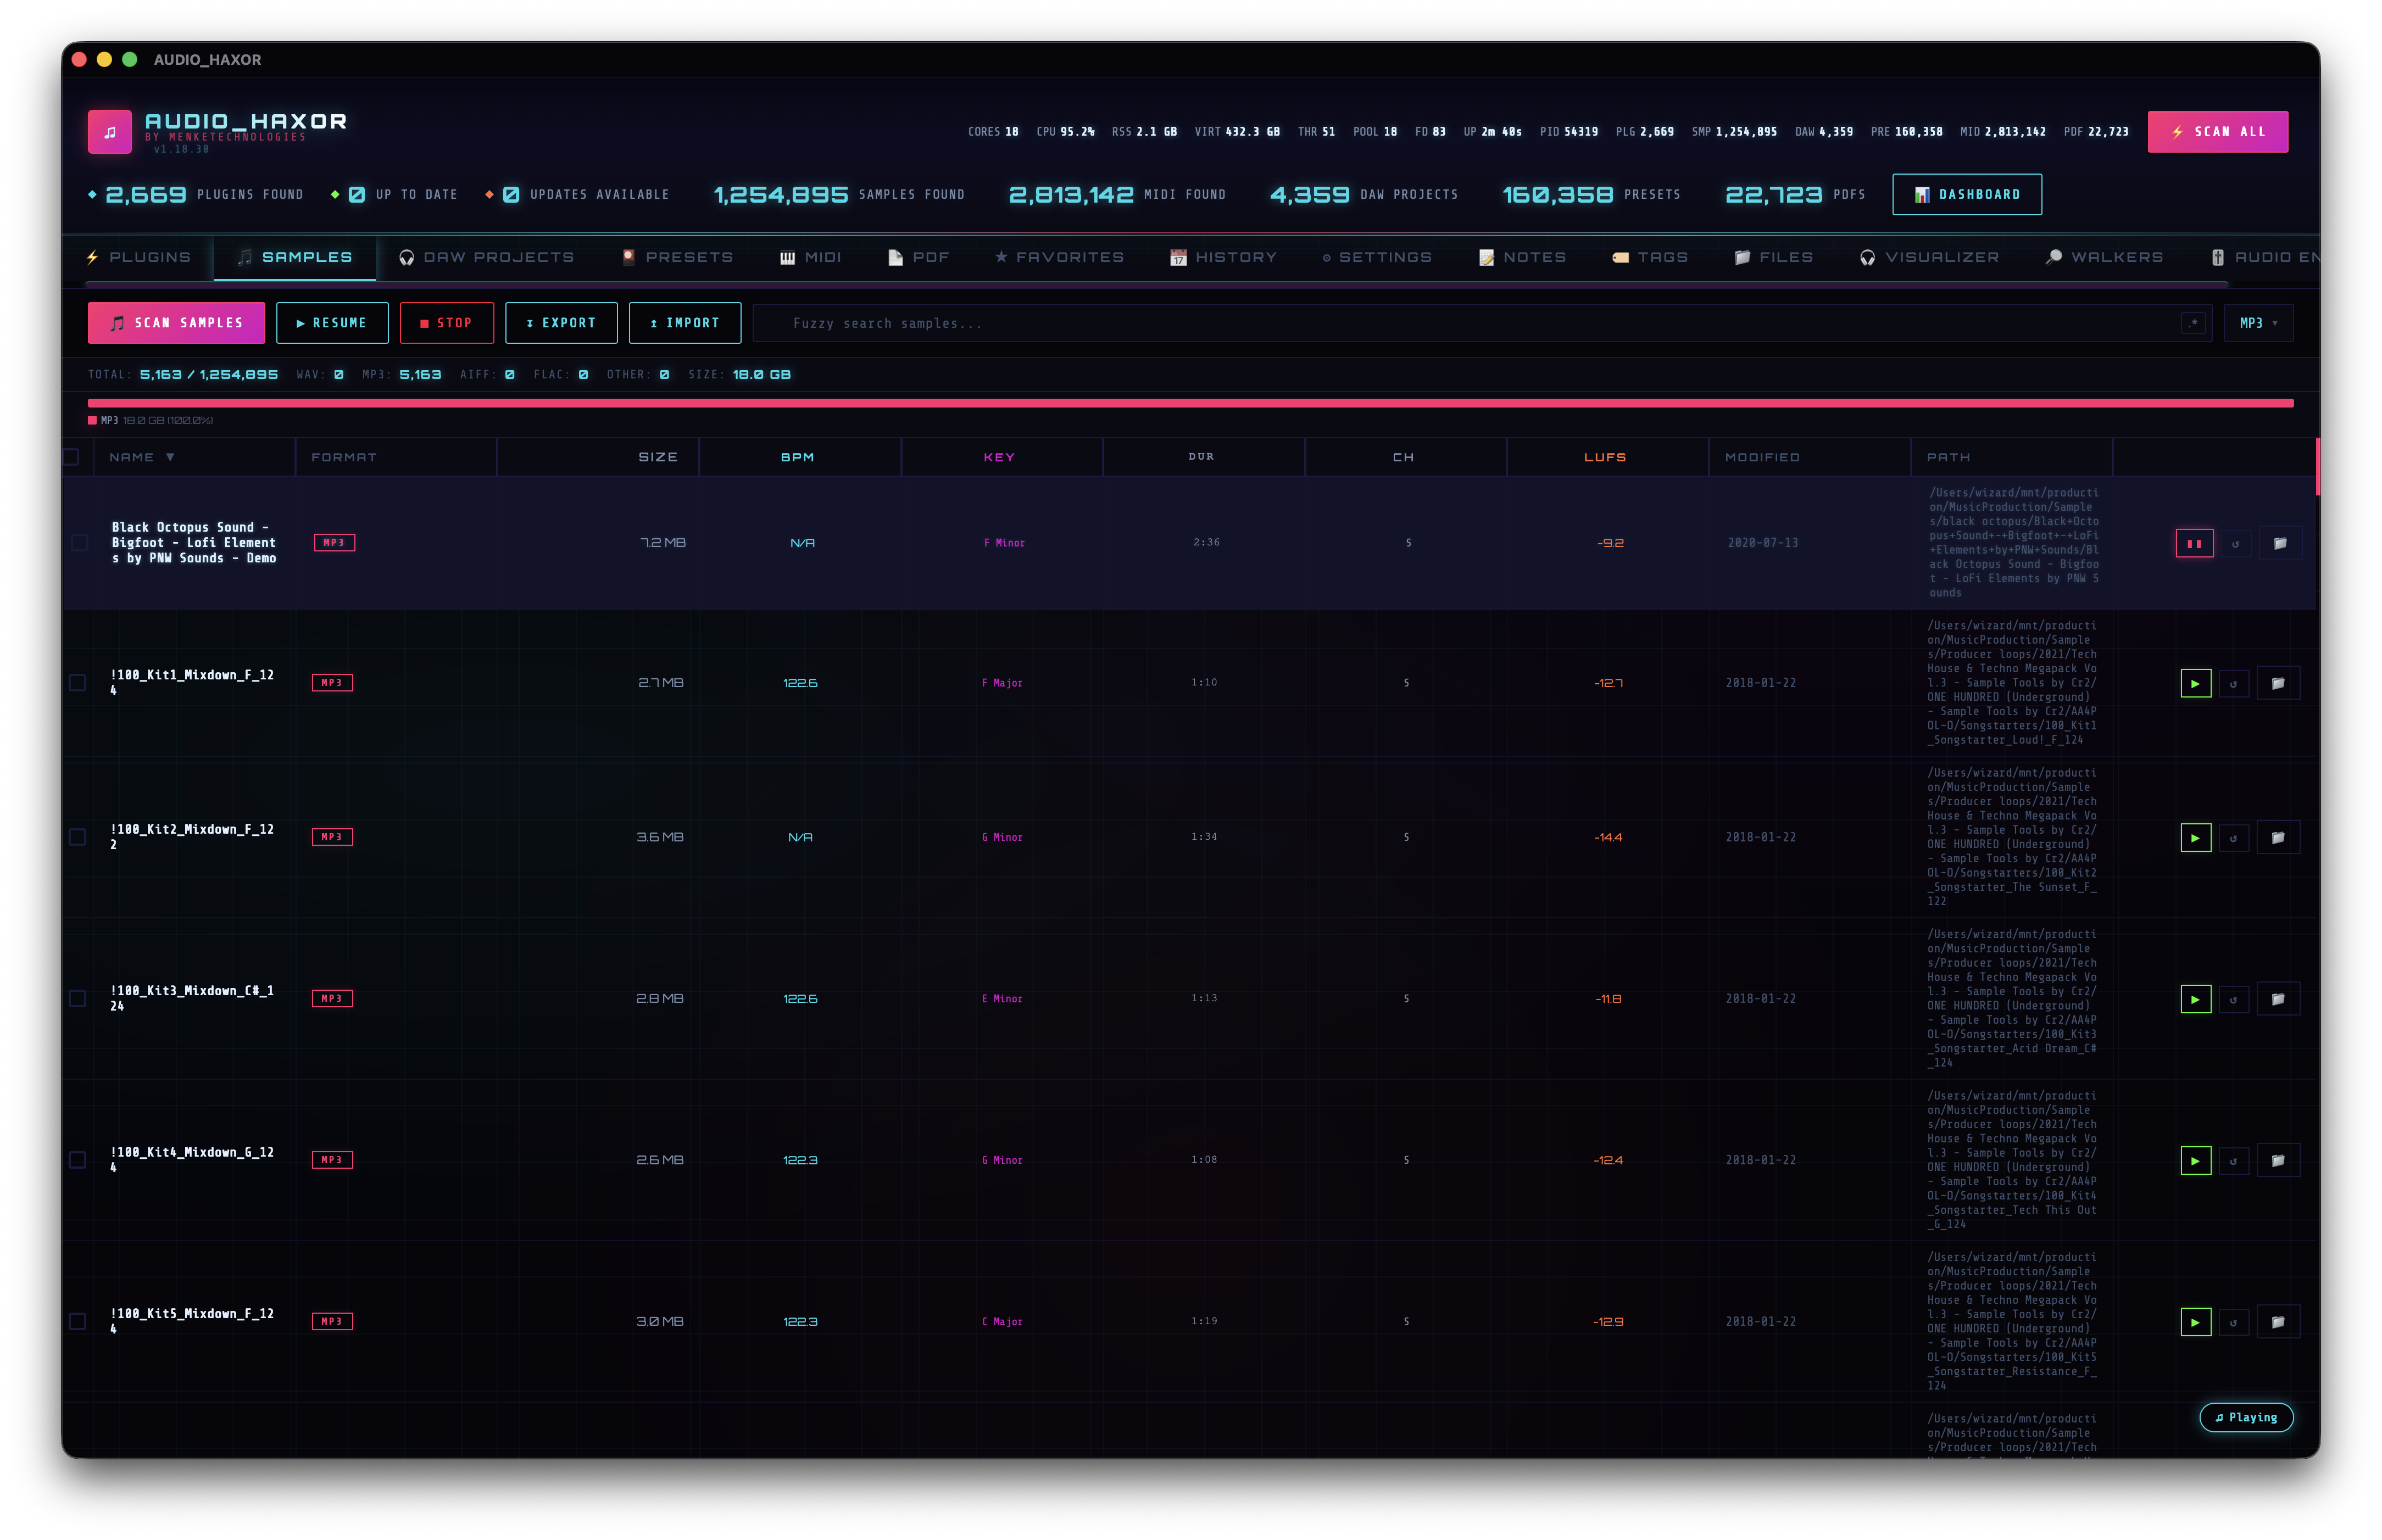Click the Scan Samples button

pyautogui.click(x=176, y=323)
